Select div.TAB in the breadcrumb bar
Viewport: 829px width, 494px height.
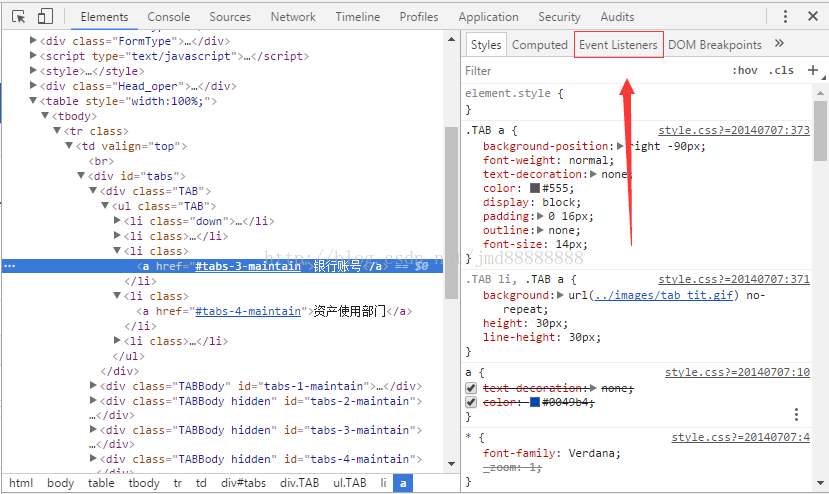(299, 483)
